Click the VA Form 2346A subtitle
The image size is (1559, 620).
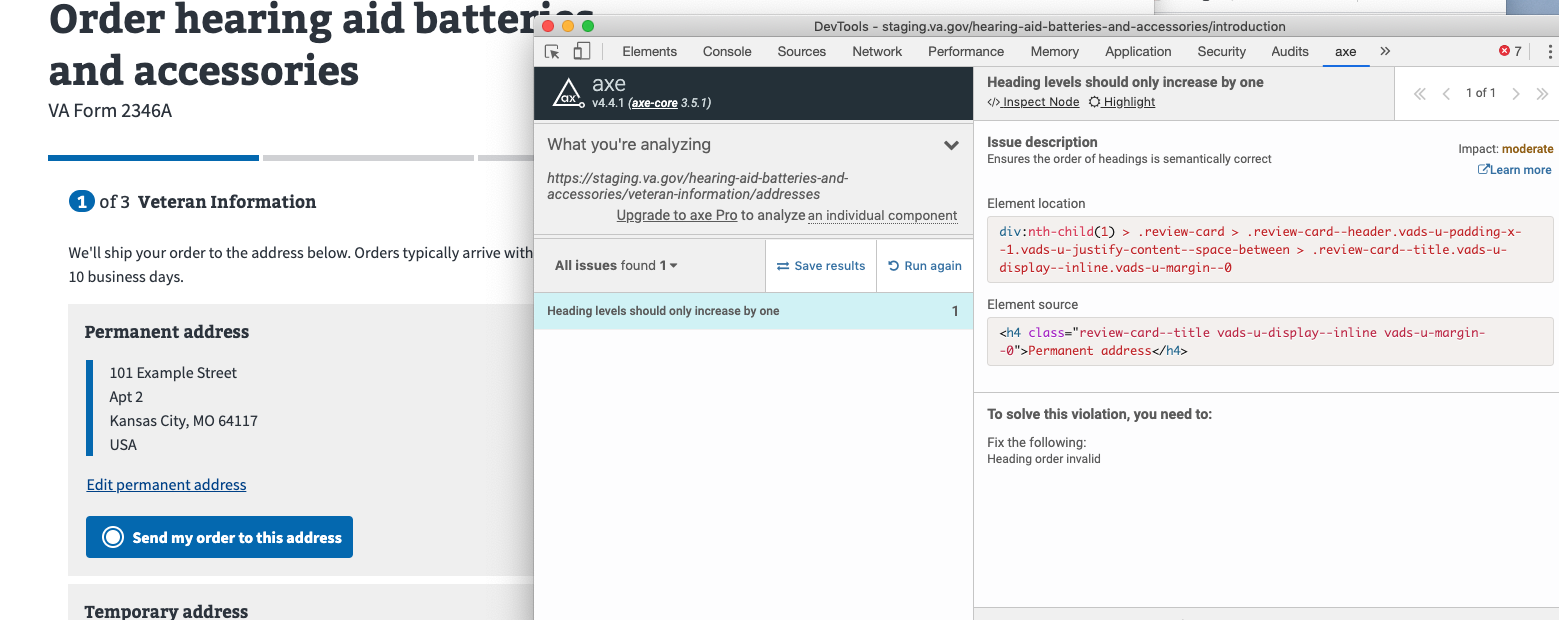(x=110, y=111)
